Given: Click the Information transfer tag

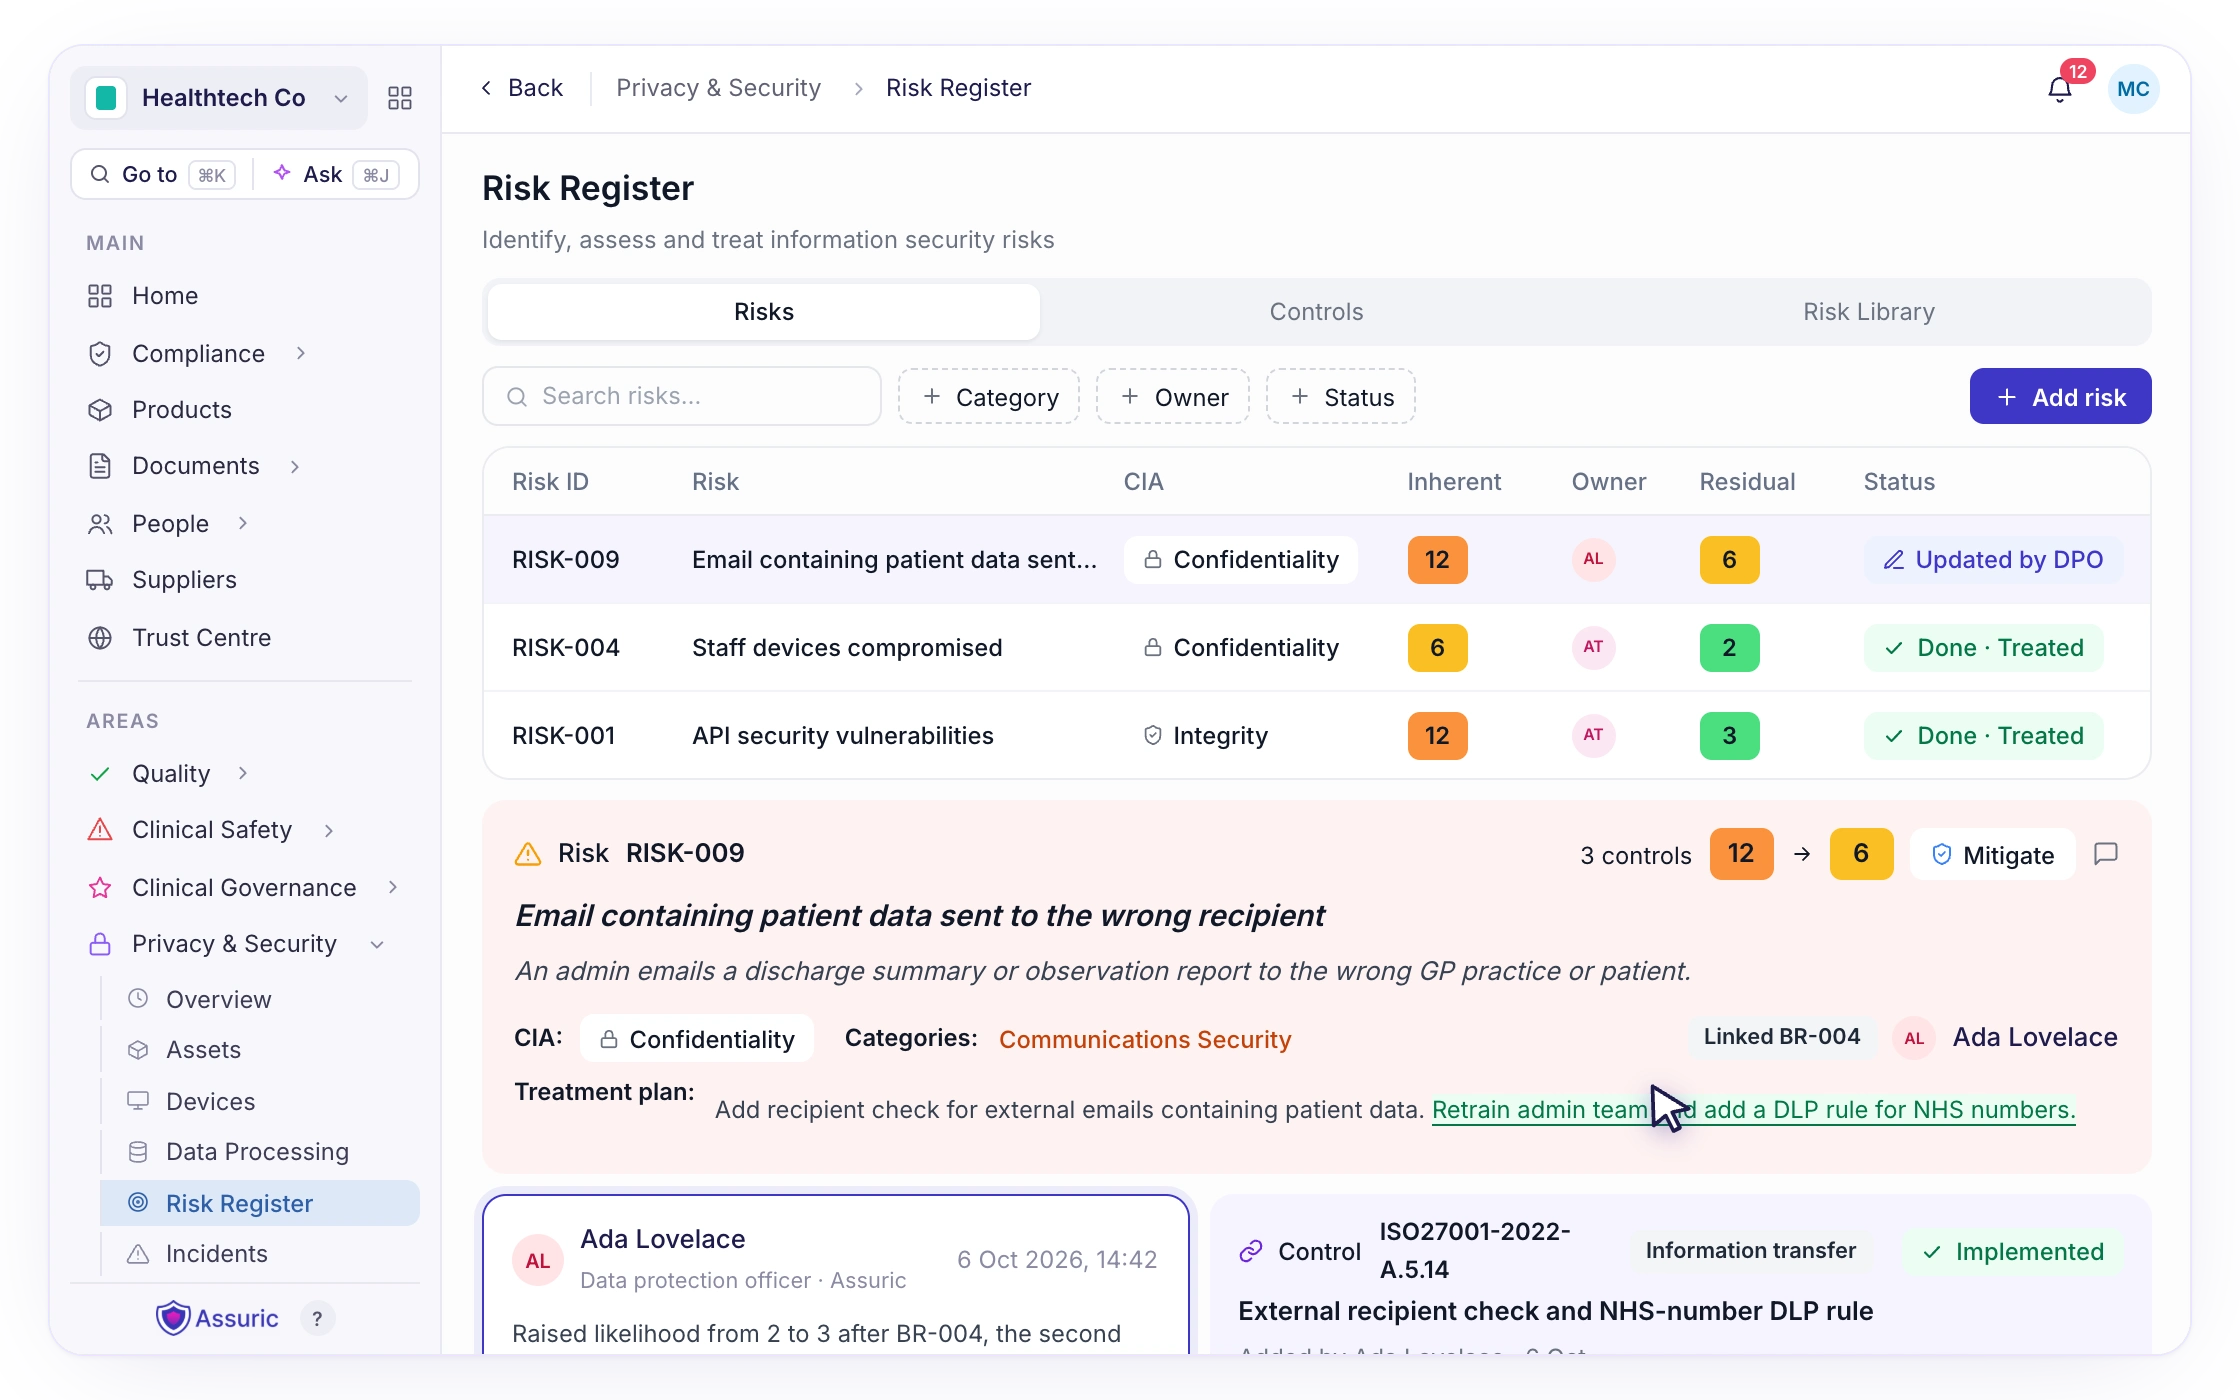Looking at the screenshot, I should pyautogui.click(x=1750, y=1251).
